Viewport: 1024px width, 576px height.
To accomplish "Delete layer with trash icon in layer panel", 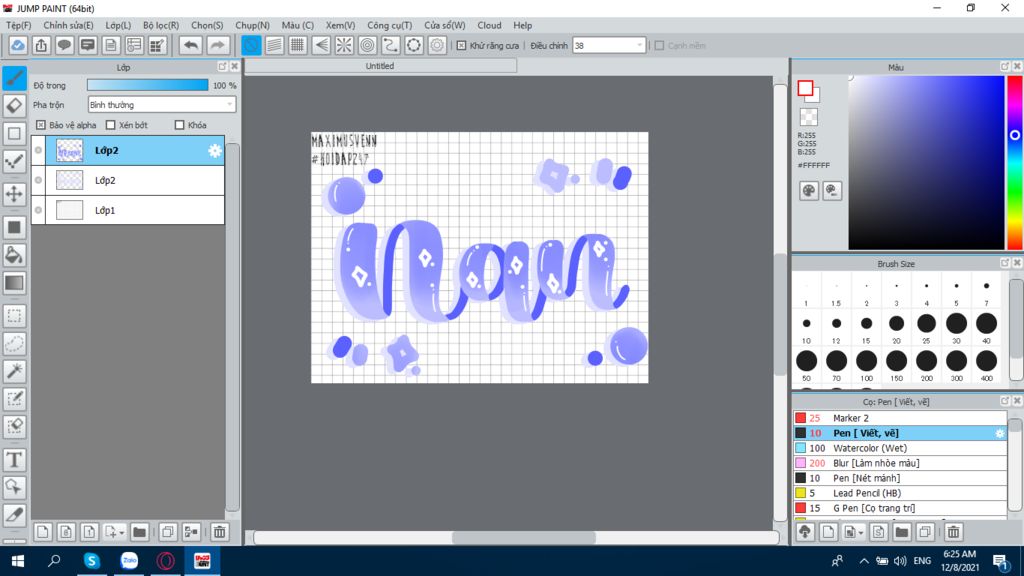I will pos(219,532).
